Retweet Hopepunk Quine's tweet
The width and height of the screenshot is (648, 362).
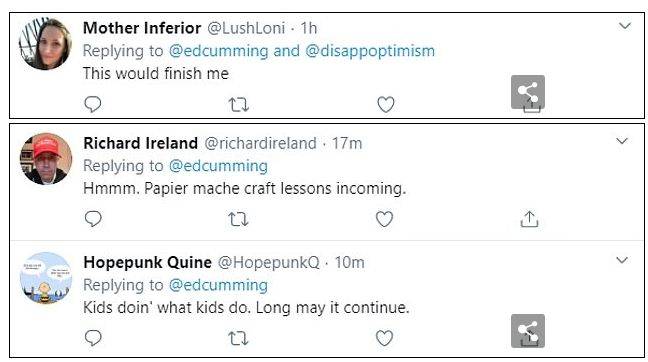[239, 338]
